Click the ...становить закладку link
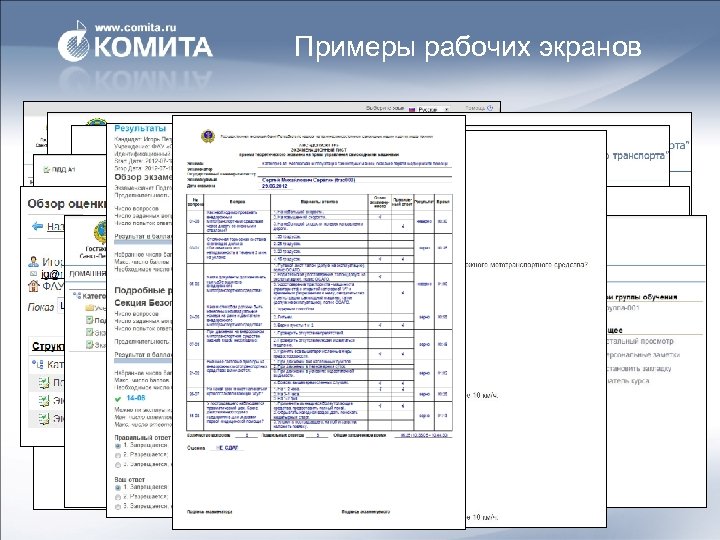720x540 pixels. pos(639,368)
